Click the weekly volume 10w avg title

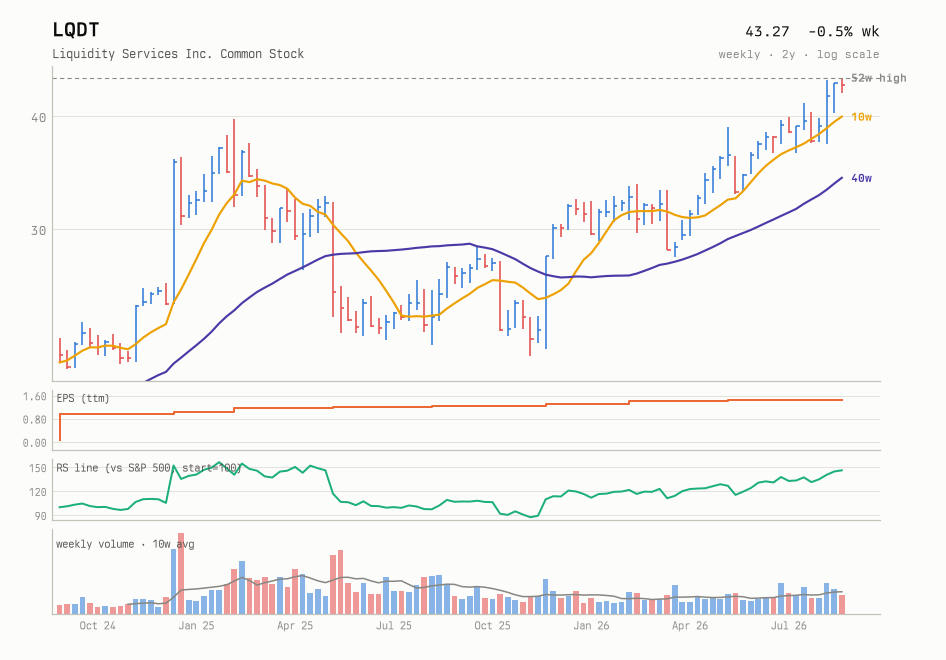(125, 544)
